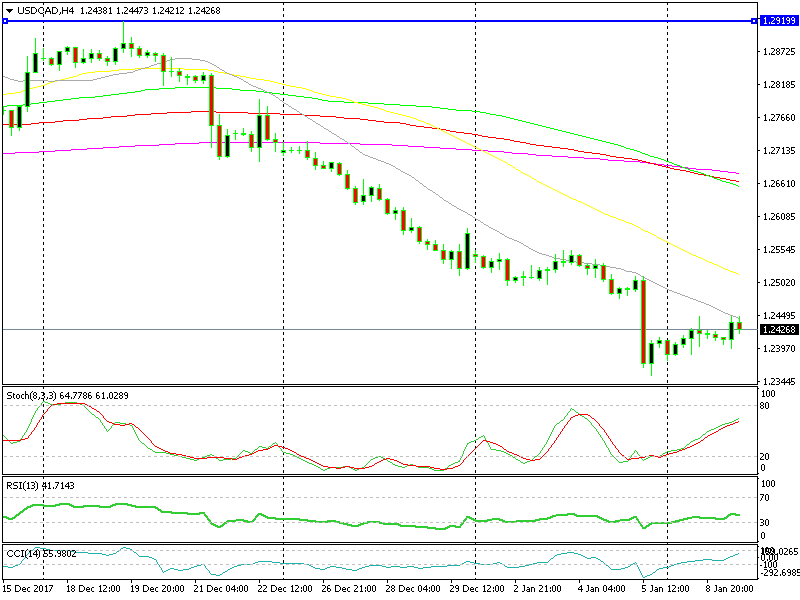800x600 pixels.
Task: Open the chart menu triangle beside USDCAD,H4
Action: (x=9, y=11)
